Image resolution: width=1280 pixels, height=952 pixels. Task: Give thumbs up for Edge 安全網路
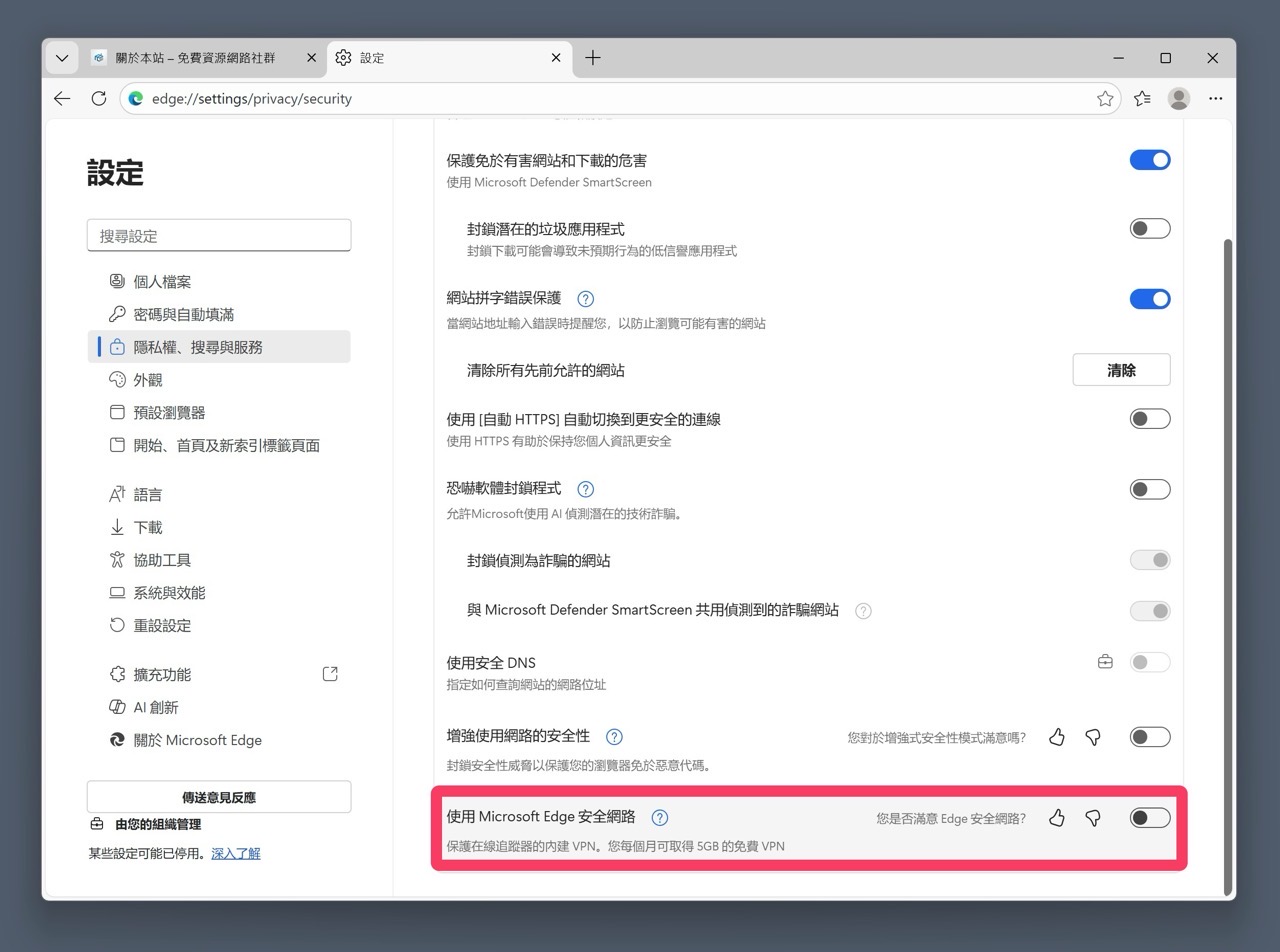point(1057,817)
